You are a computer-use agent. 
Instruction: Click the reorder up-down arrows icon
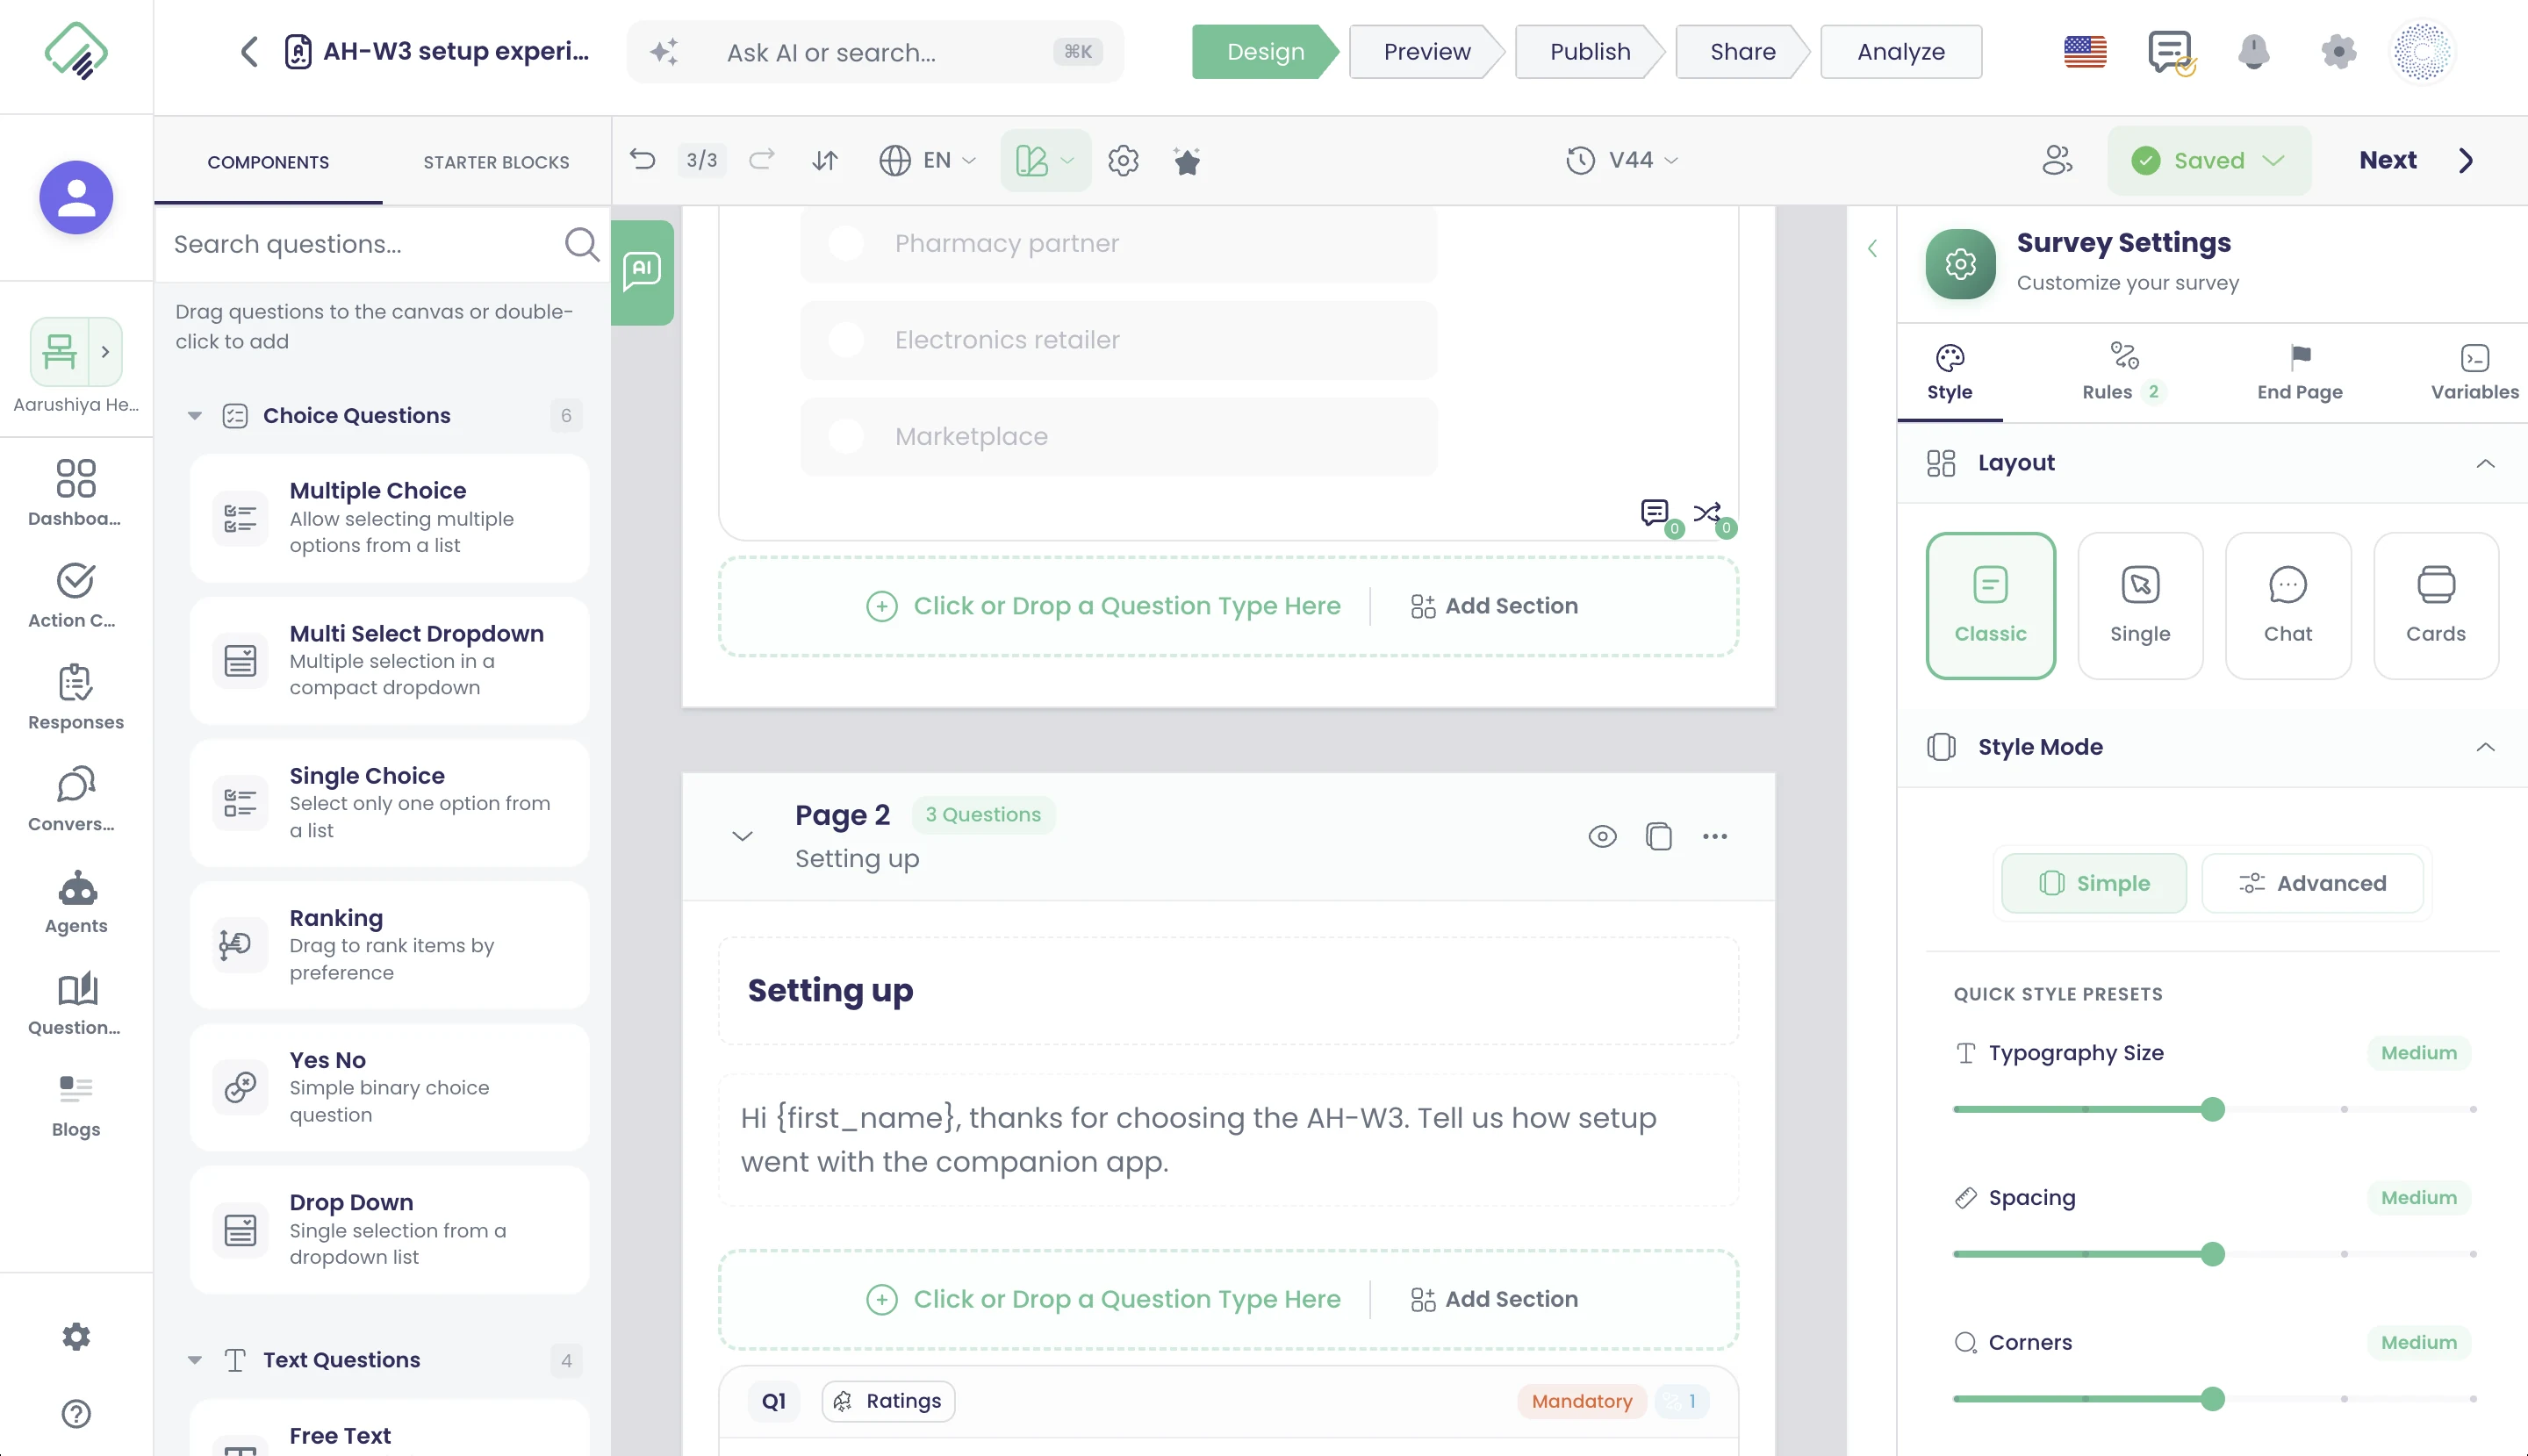(x=825, y=160)
